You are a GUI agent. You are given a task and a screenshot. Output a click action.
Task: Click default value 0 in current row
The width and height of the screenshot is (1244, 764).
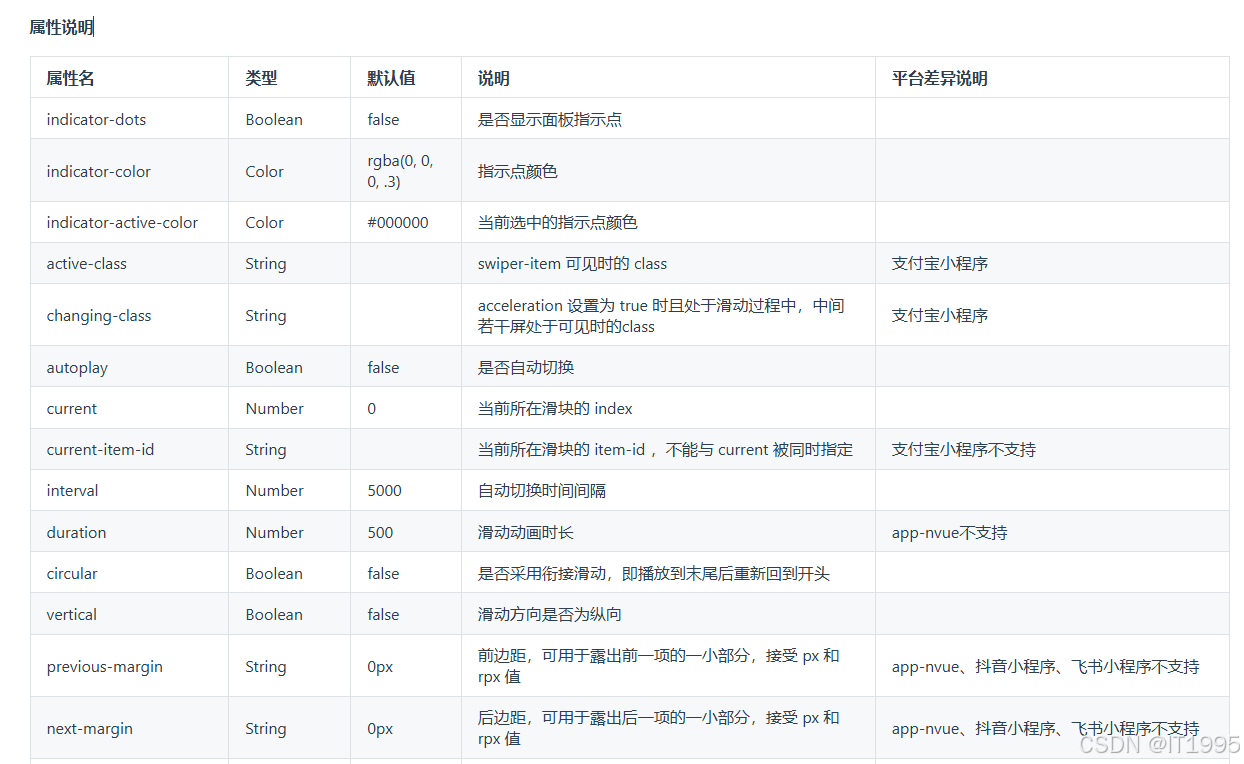(x=372, y=408)
